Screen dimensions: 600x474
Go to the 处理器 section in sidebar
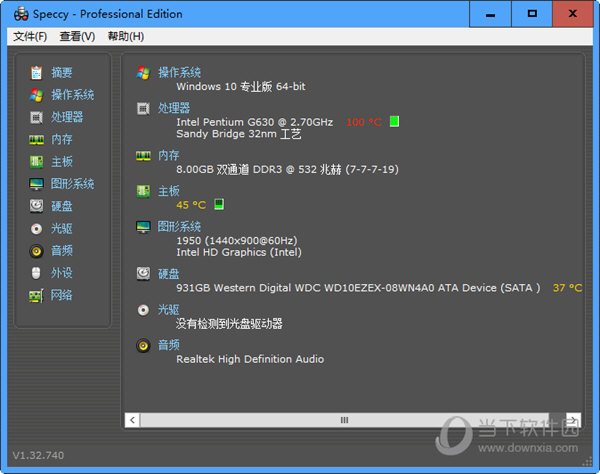coord(67,117)
